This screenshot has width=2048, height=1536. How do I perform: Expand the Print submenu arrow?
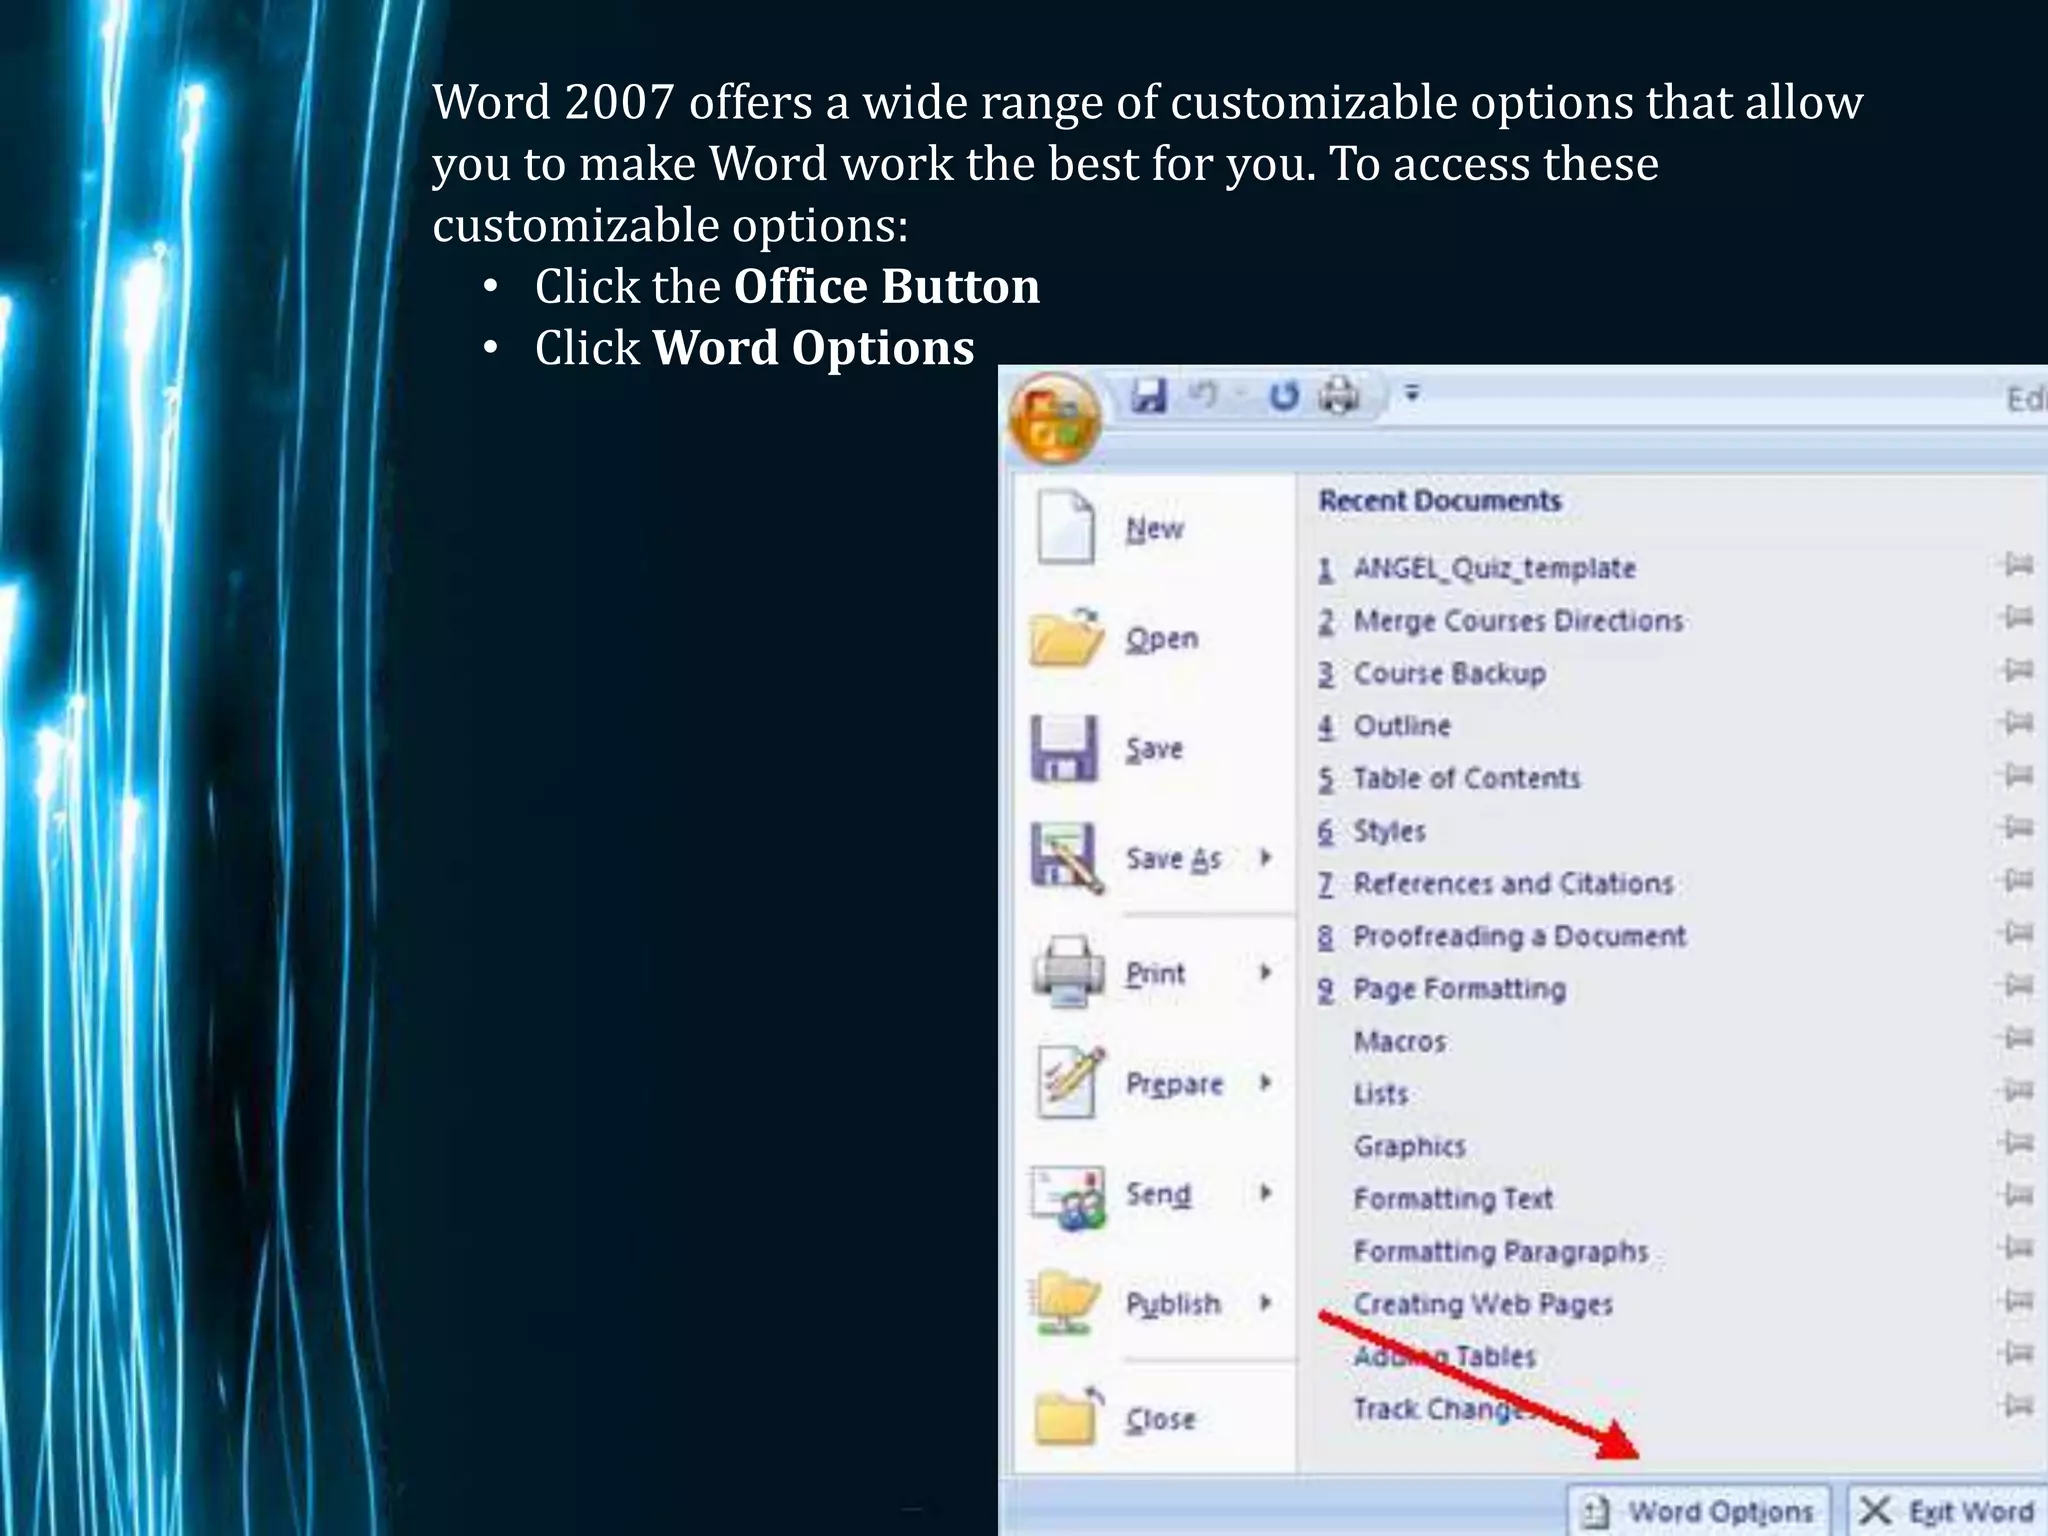click(1265, 972)
